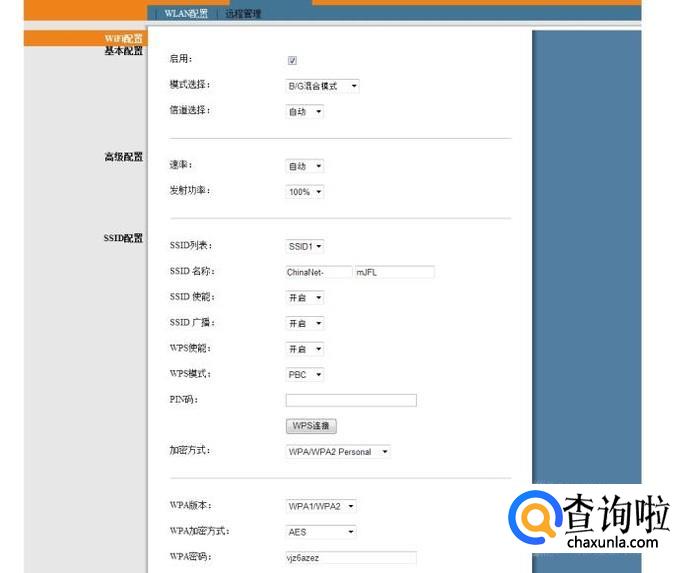Click the SSID name field containing mJFL

pos(394,272)
